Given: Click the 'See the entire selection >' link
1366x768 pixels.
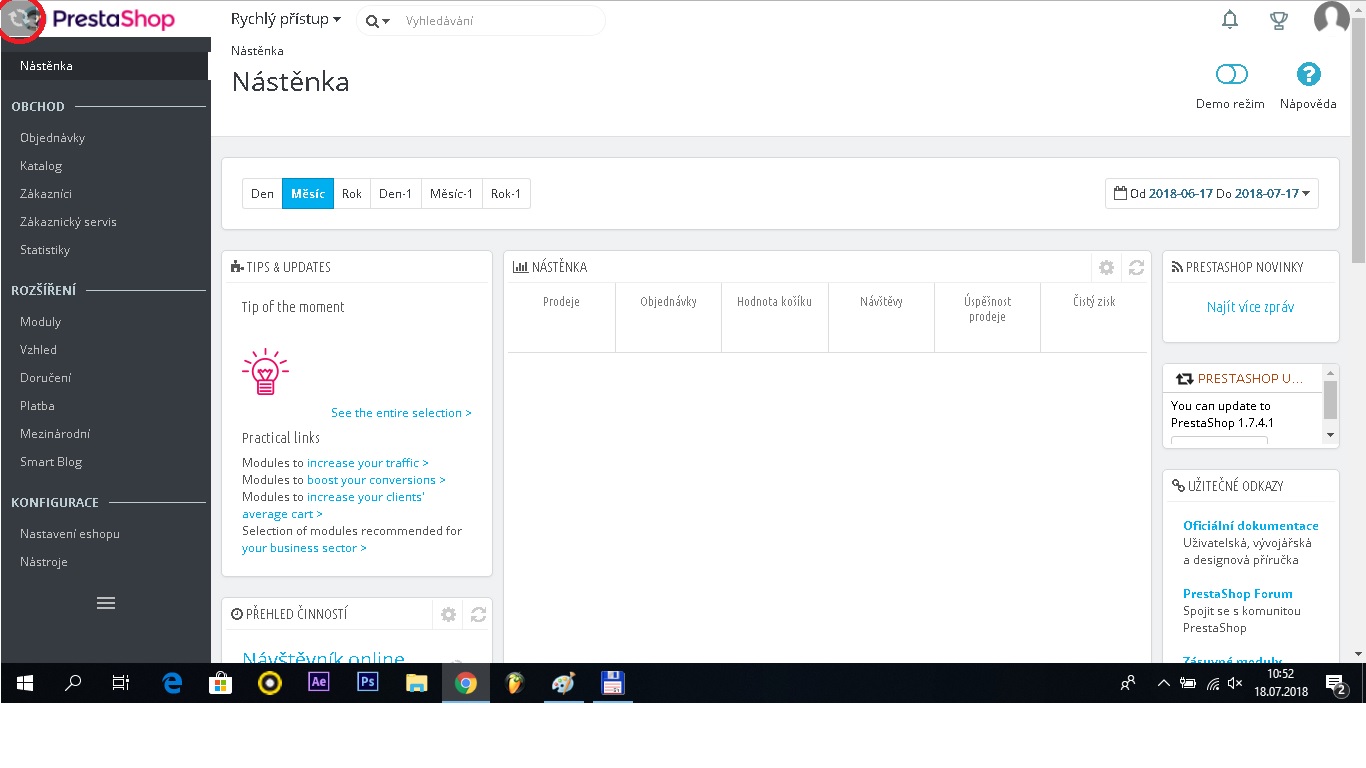Looking at the screenshot, I should 401,413.
